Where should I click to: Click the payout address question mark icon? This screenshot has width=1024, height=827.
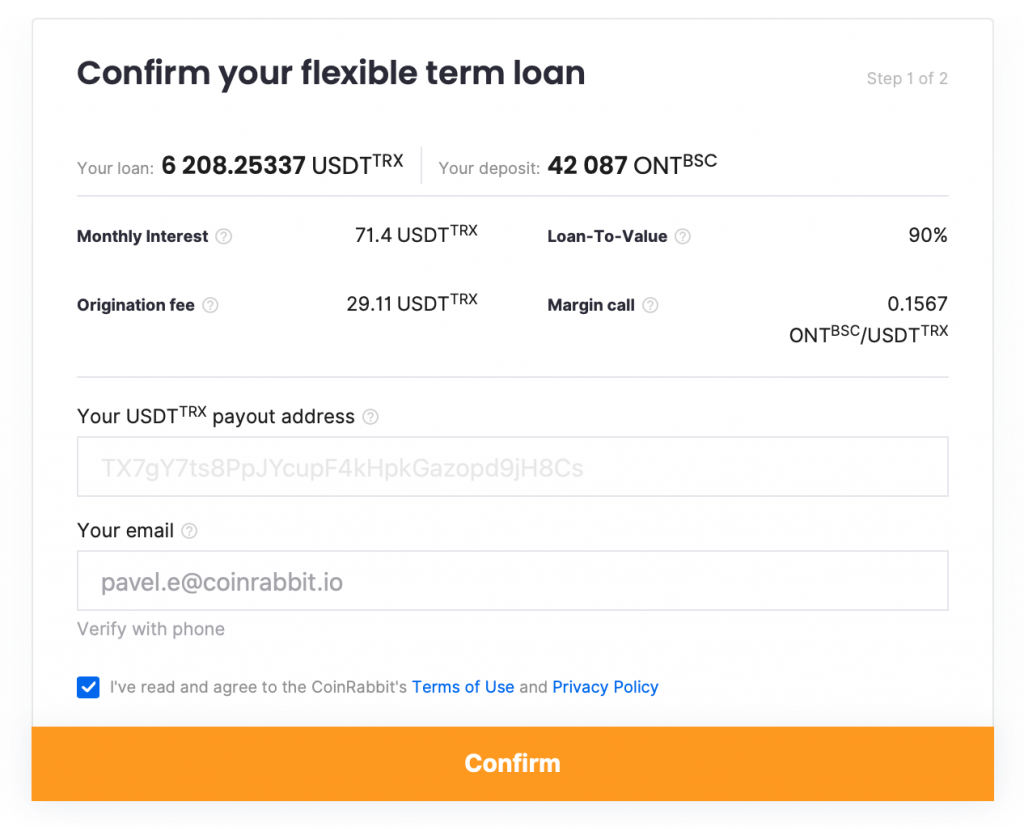pos(370,417)
